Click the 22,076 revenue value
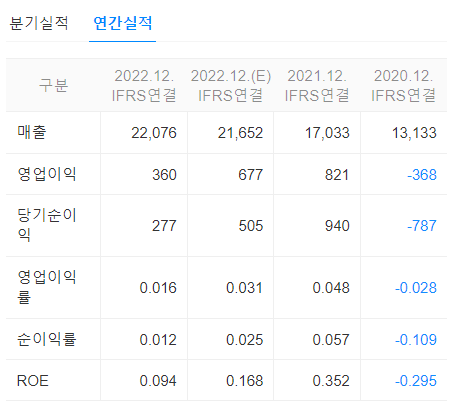This screenshot has width=469, height=420. [x=154, y=133]
